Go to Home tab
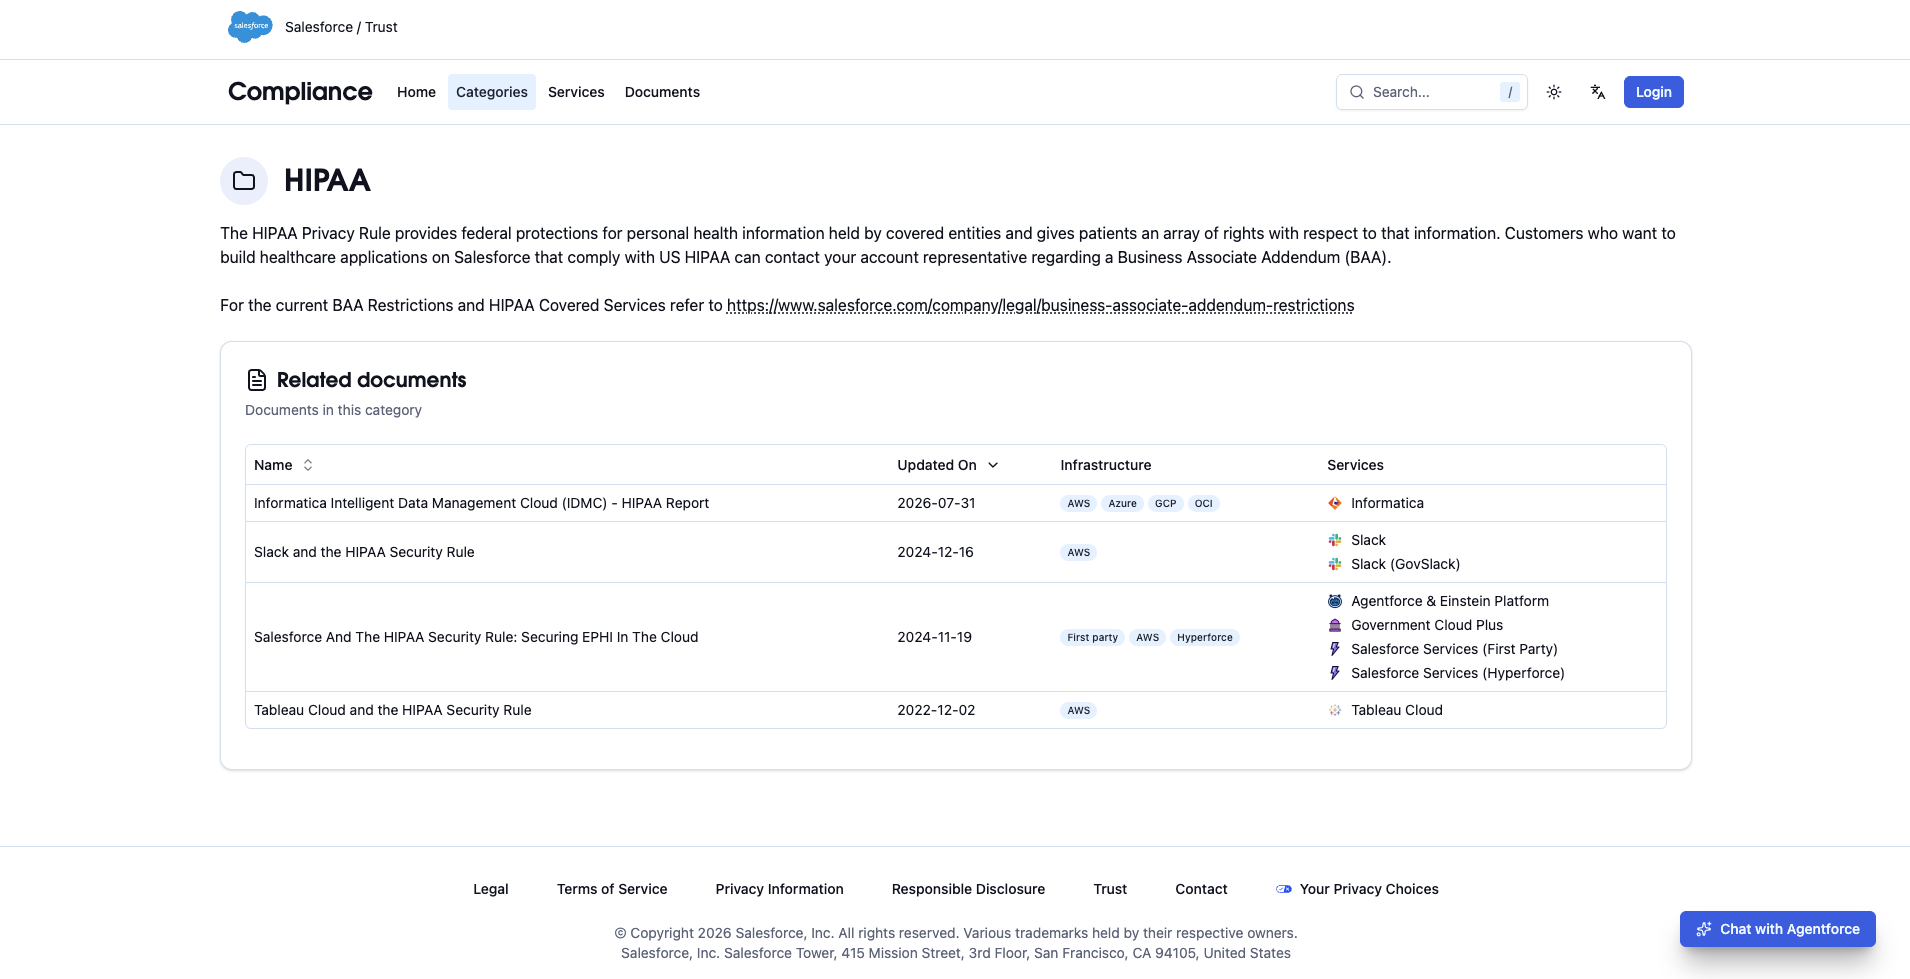This screenshot has height=979, width=1910. click(x=416, y=92)
